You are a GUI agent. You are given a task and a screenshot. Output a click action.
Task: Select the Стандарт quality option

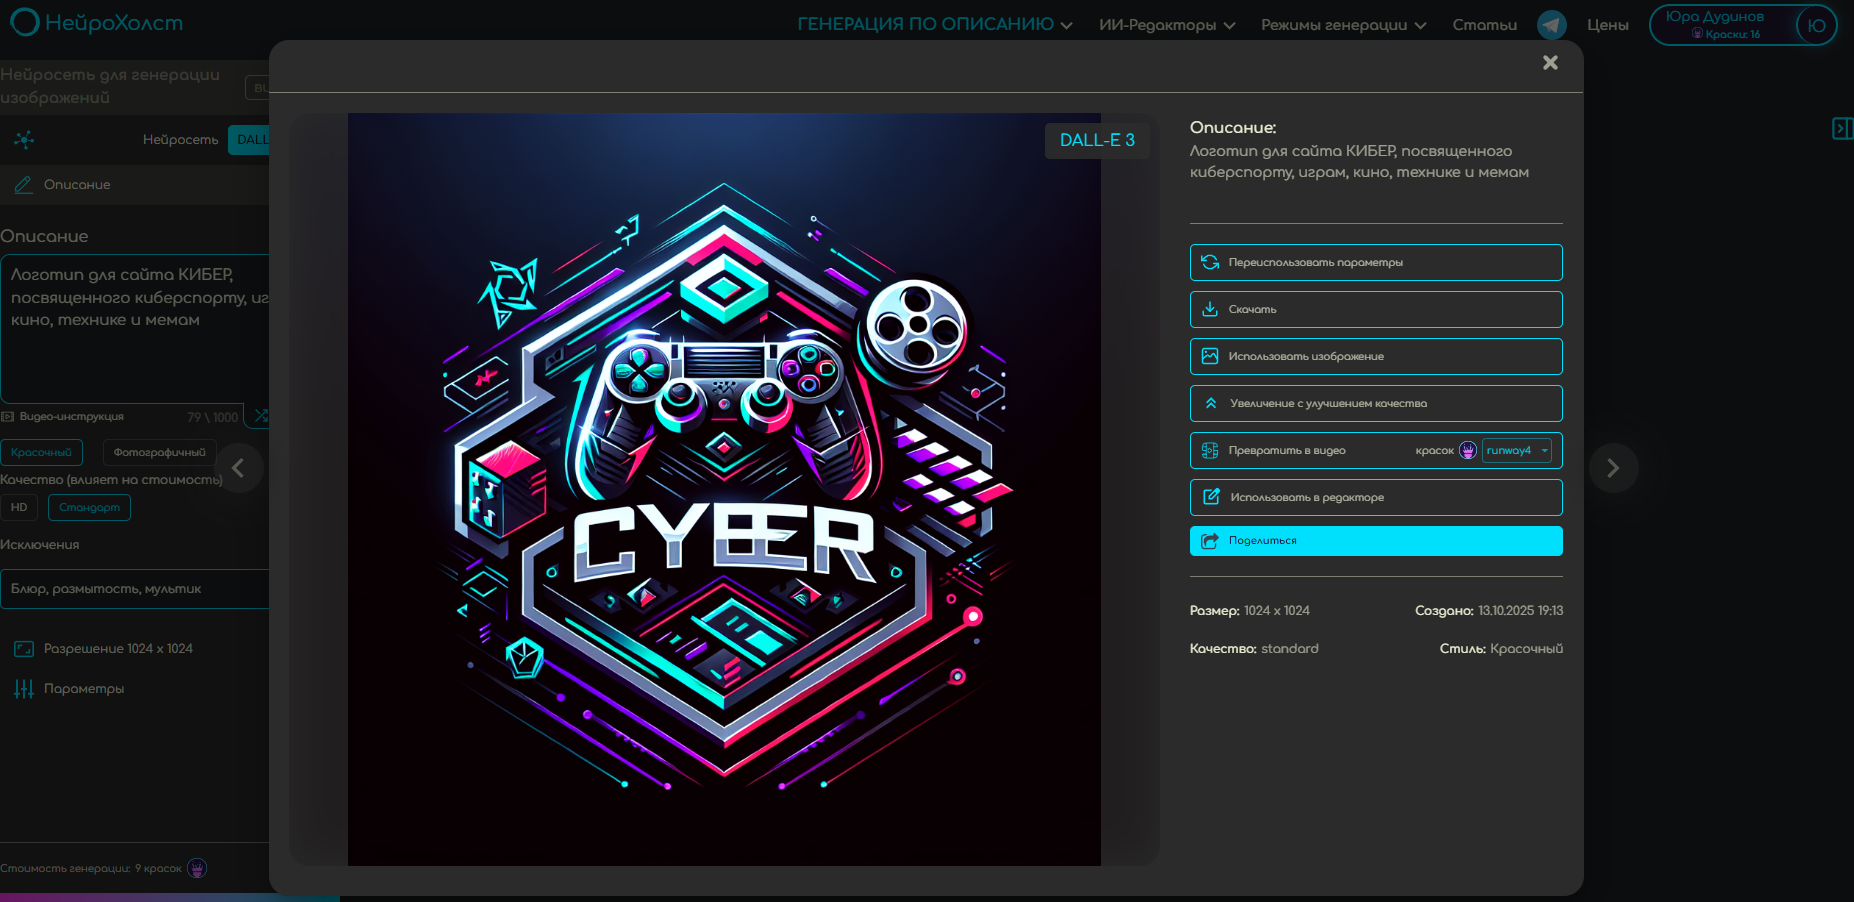coord(89,507)
